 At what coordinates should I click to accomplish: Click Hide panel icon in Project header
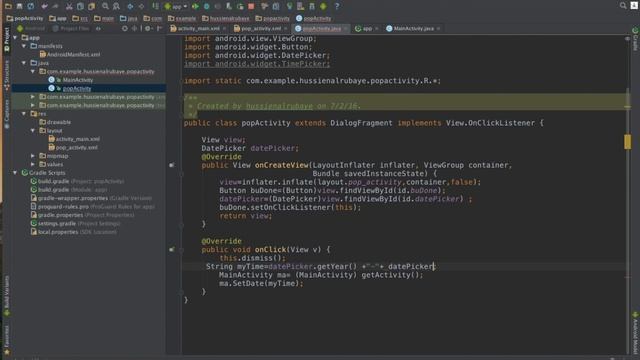point(159,29)
